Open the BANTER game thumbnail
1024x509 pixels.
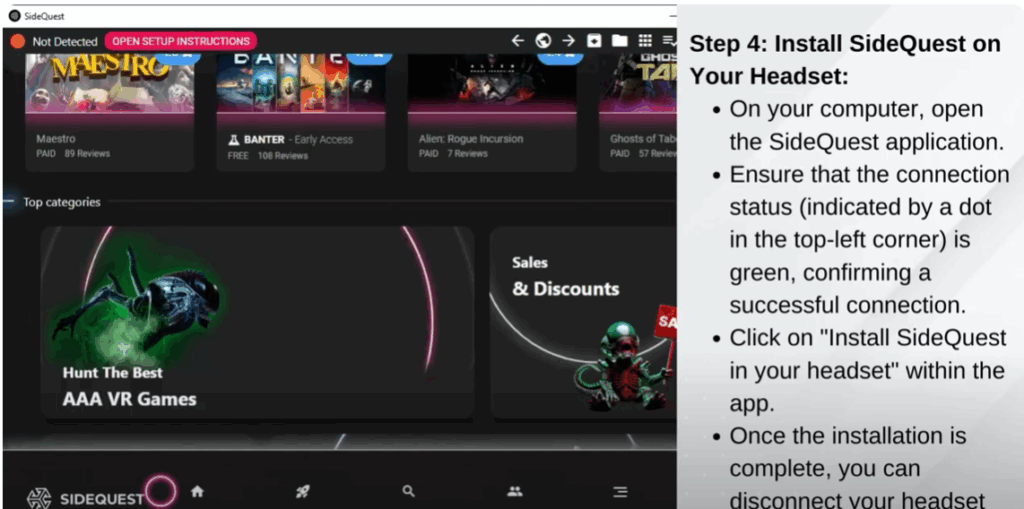click(x=301, y=84)
